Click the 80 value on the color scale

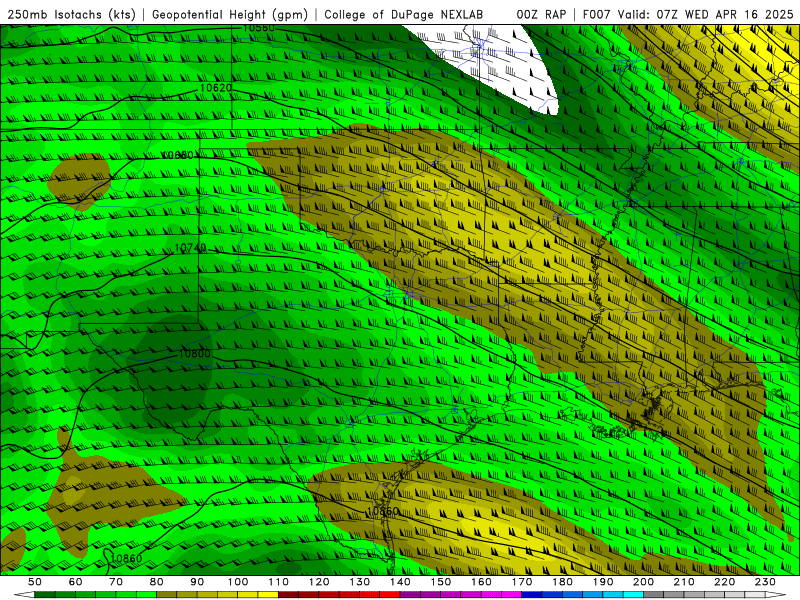point(157,582)
